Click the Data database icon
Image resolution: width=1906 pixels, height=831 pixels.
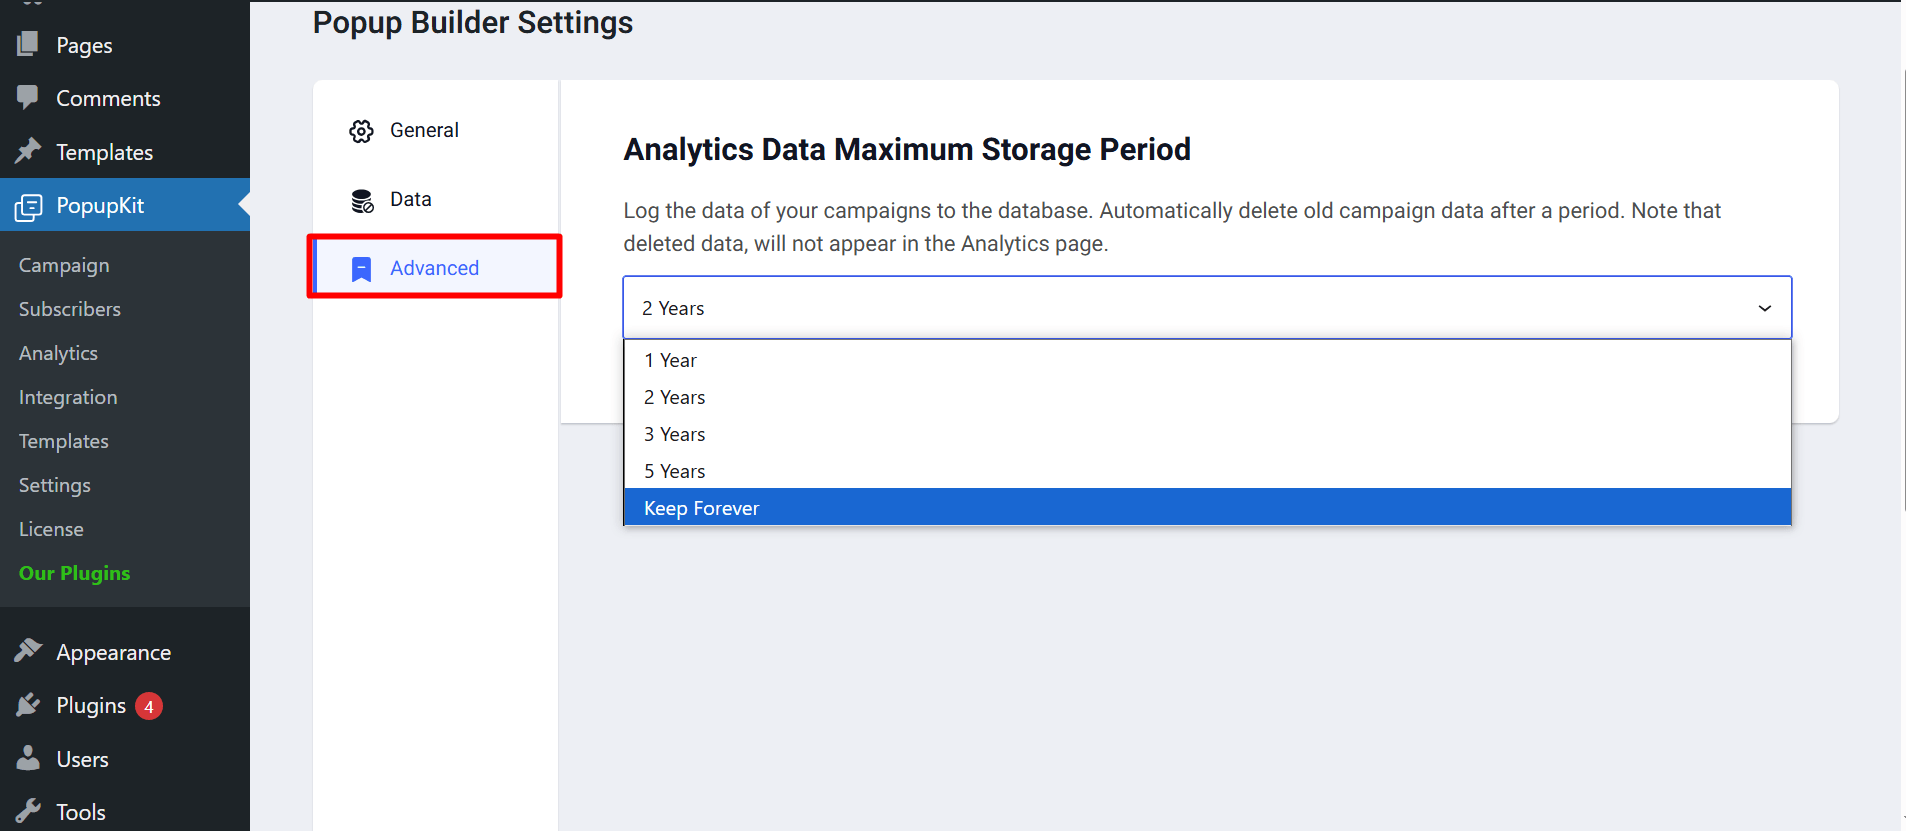click(x=362, y=200)
